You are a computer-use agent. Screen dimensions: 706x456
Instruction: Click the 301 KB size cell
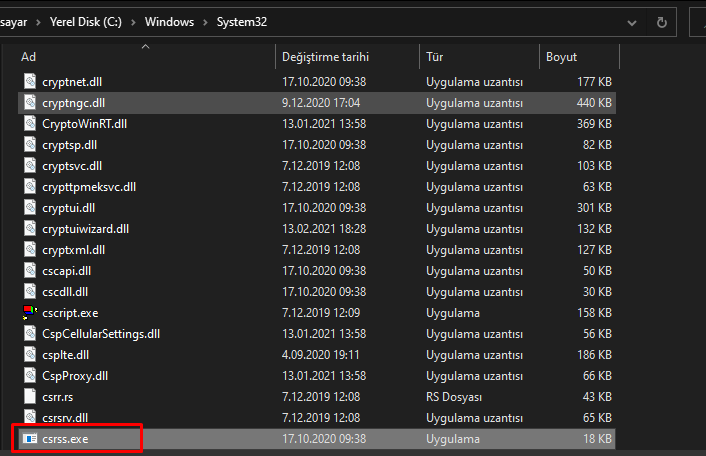click(594, 208)
